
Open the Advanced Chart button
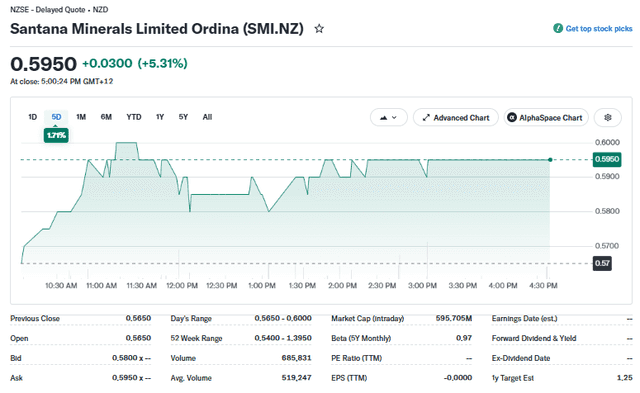click(456, 118)
